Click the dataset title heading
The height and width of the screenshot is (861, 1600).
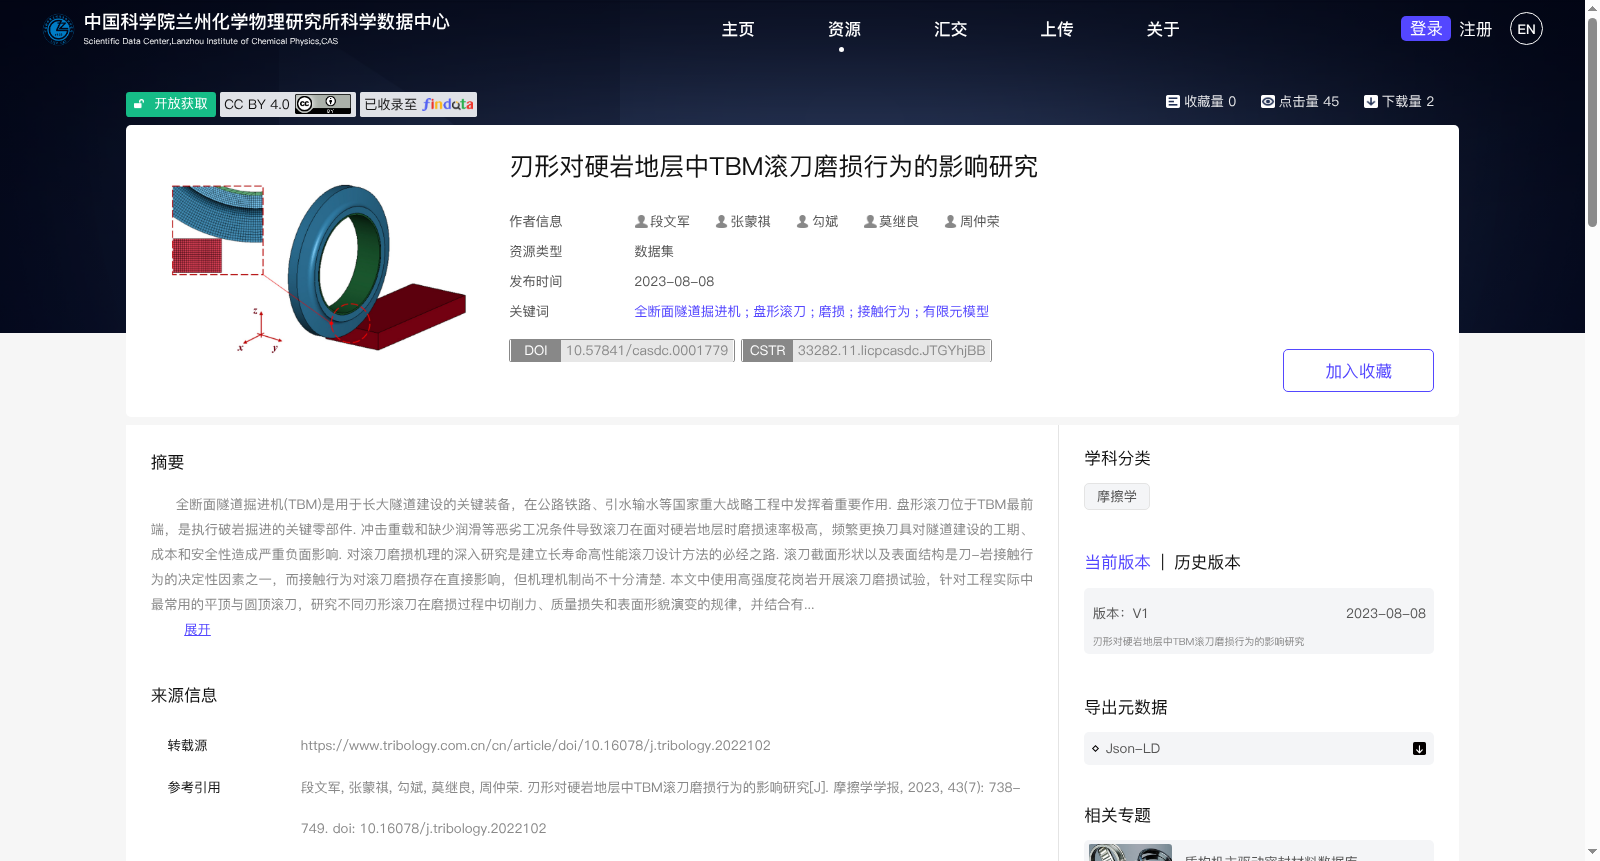point(773,166)
